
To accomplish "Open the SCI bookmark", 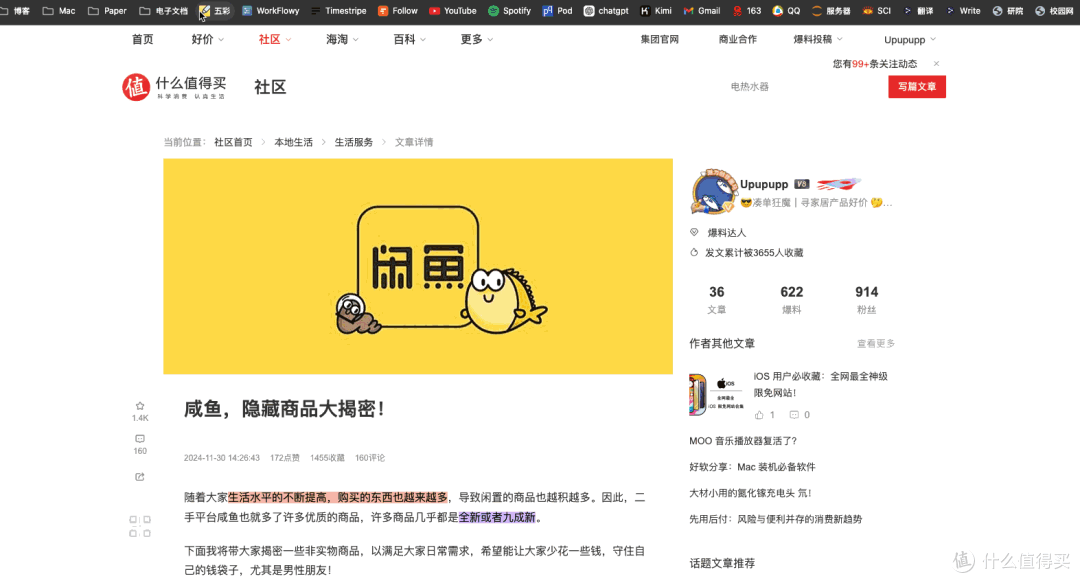I will pos(876,11).
